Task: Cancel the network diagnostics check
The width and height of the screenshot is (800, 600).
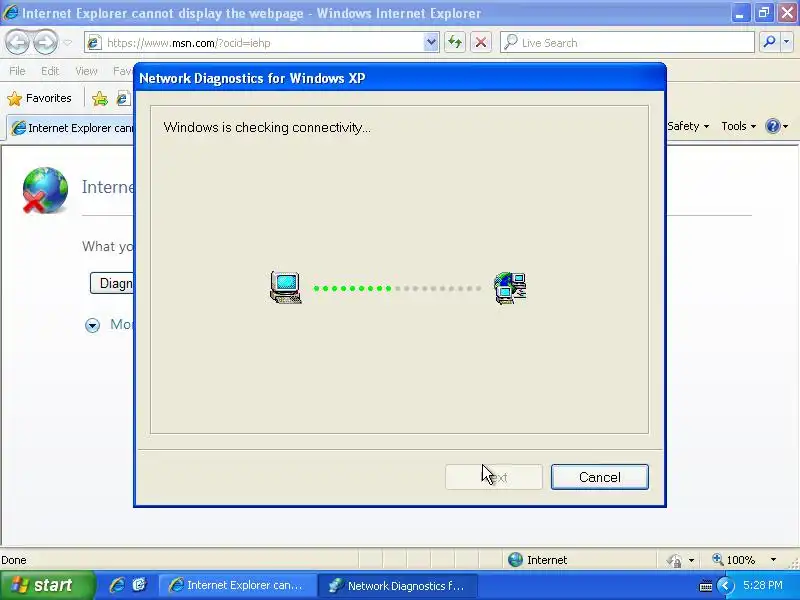Action: pos(599,477)
